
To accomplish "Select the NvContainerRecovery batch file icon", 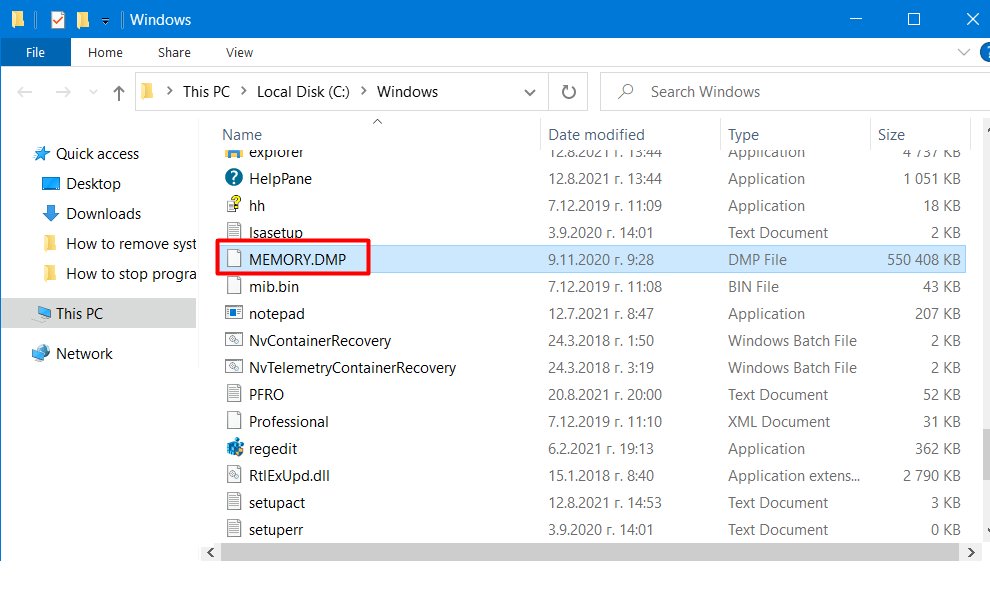I will pos(234,340).
